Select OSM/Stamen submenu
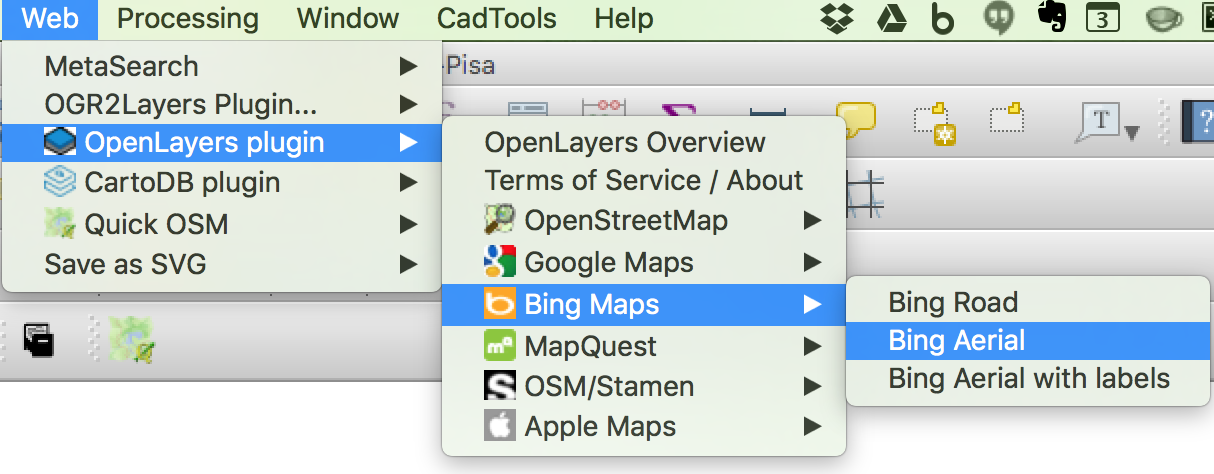The width and height of the screenshot is (1214, 474). point(645,386)
